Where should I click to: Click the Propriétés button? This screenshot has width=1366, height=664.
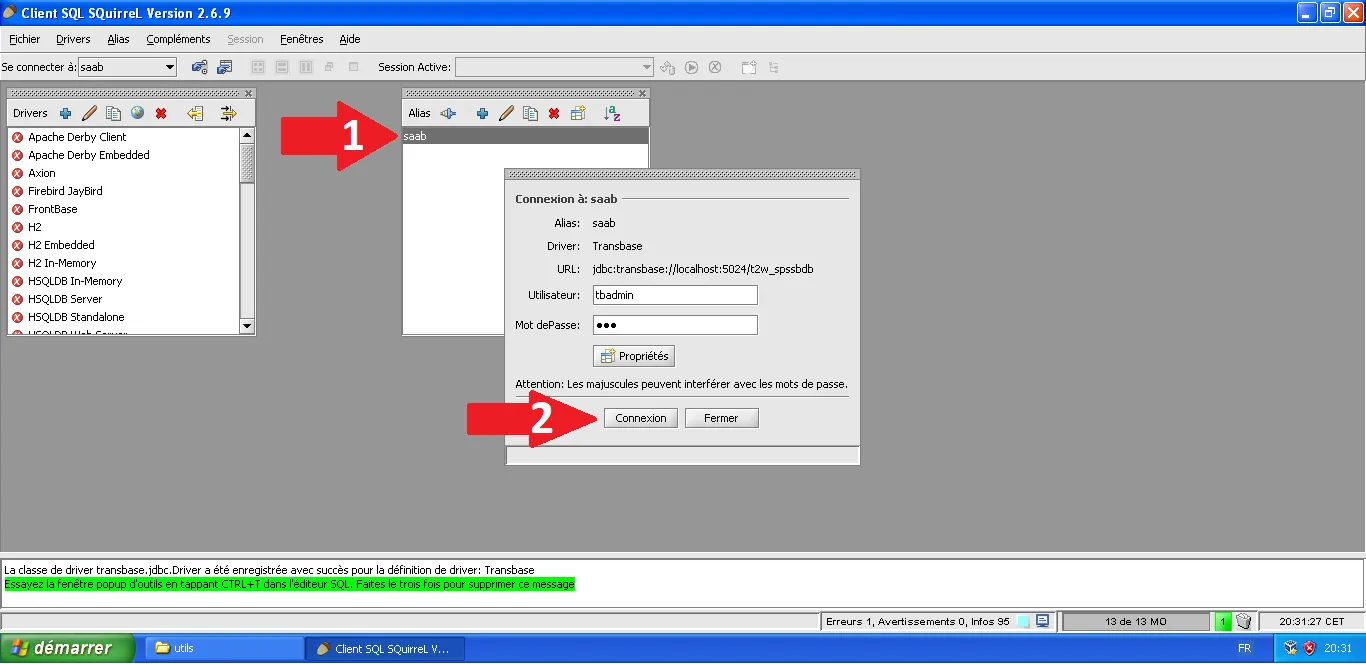click(x=633, y=356)
